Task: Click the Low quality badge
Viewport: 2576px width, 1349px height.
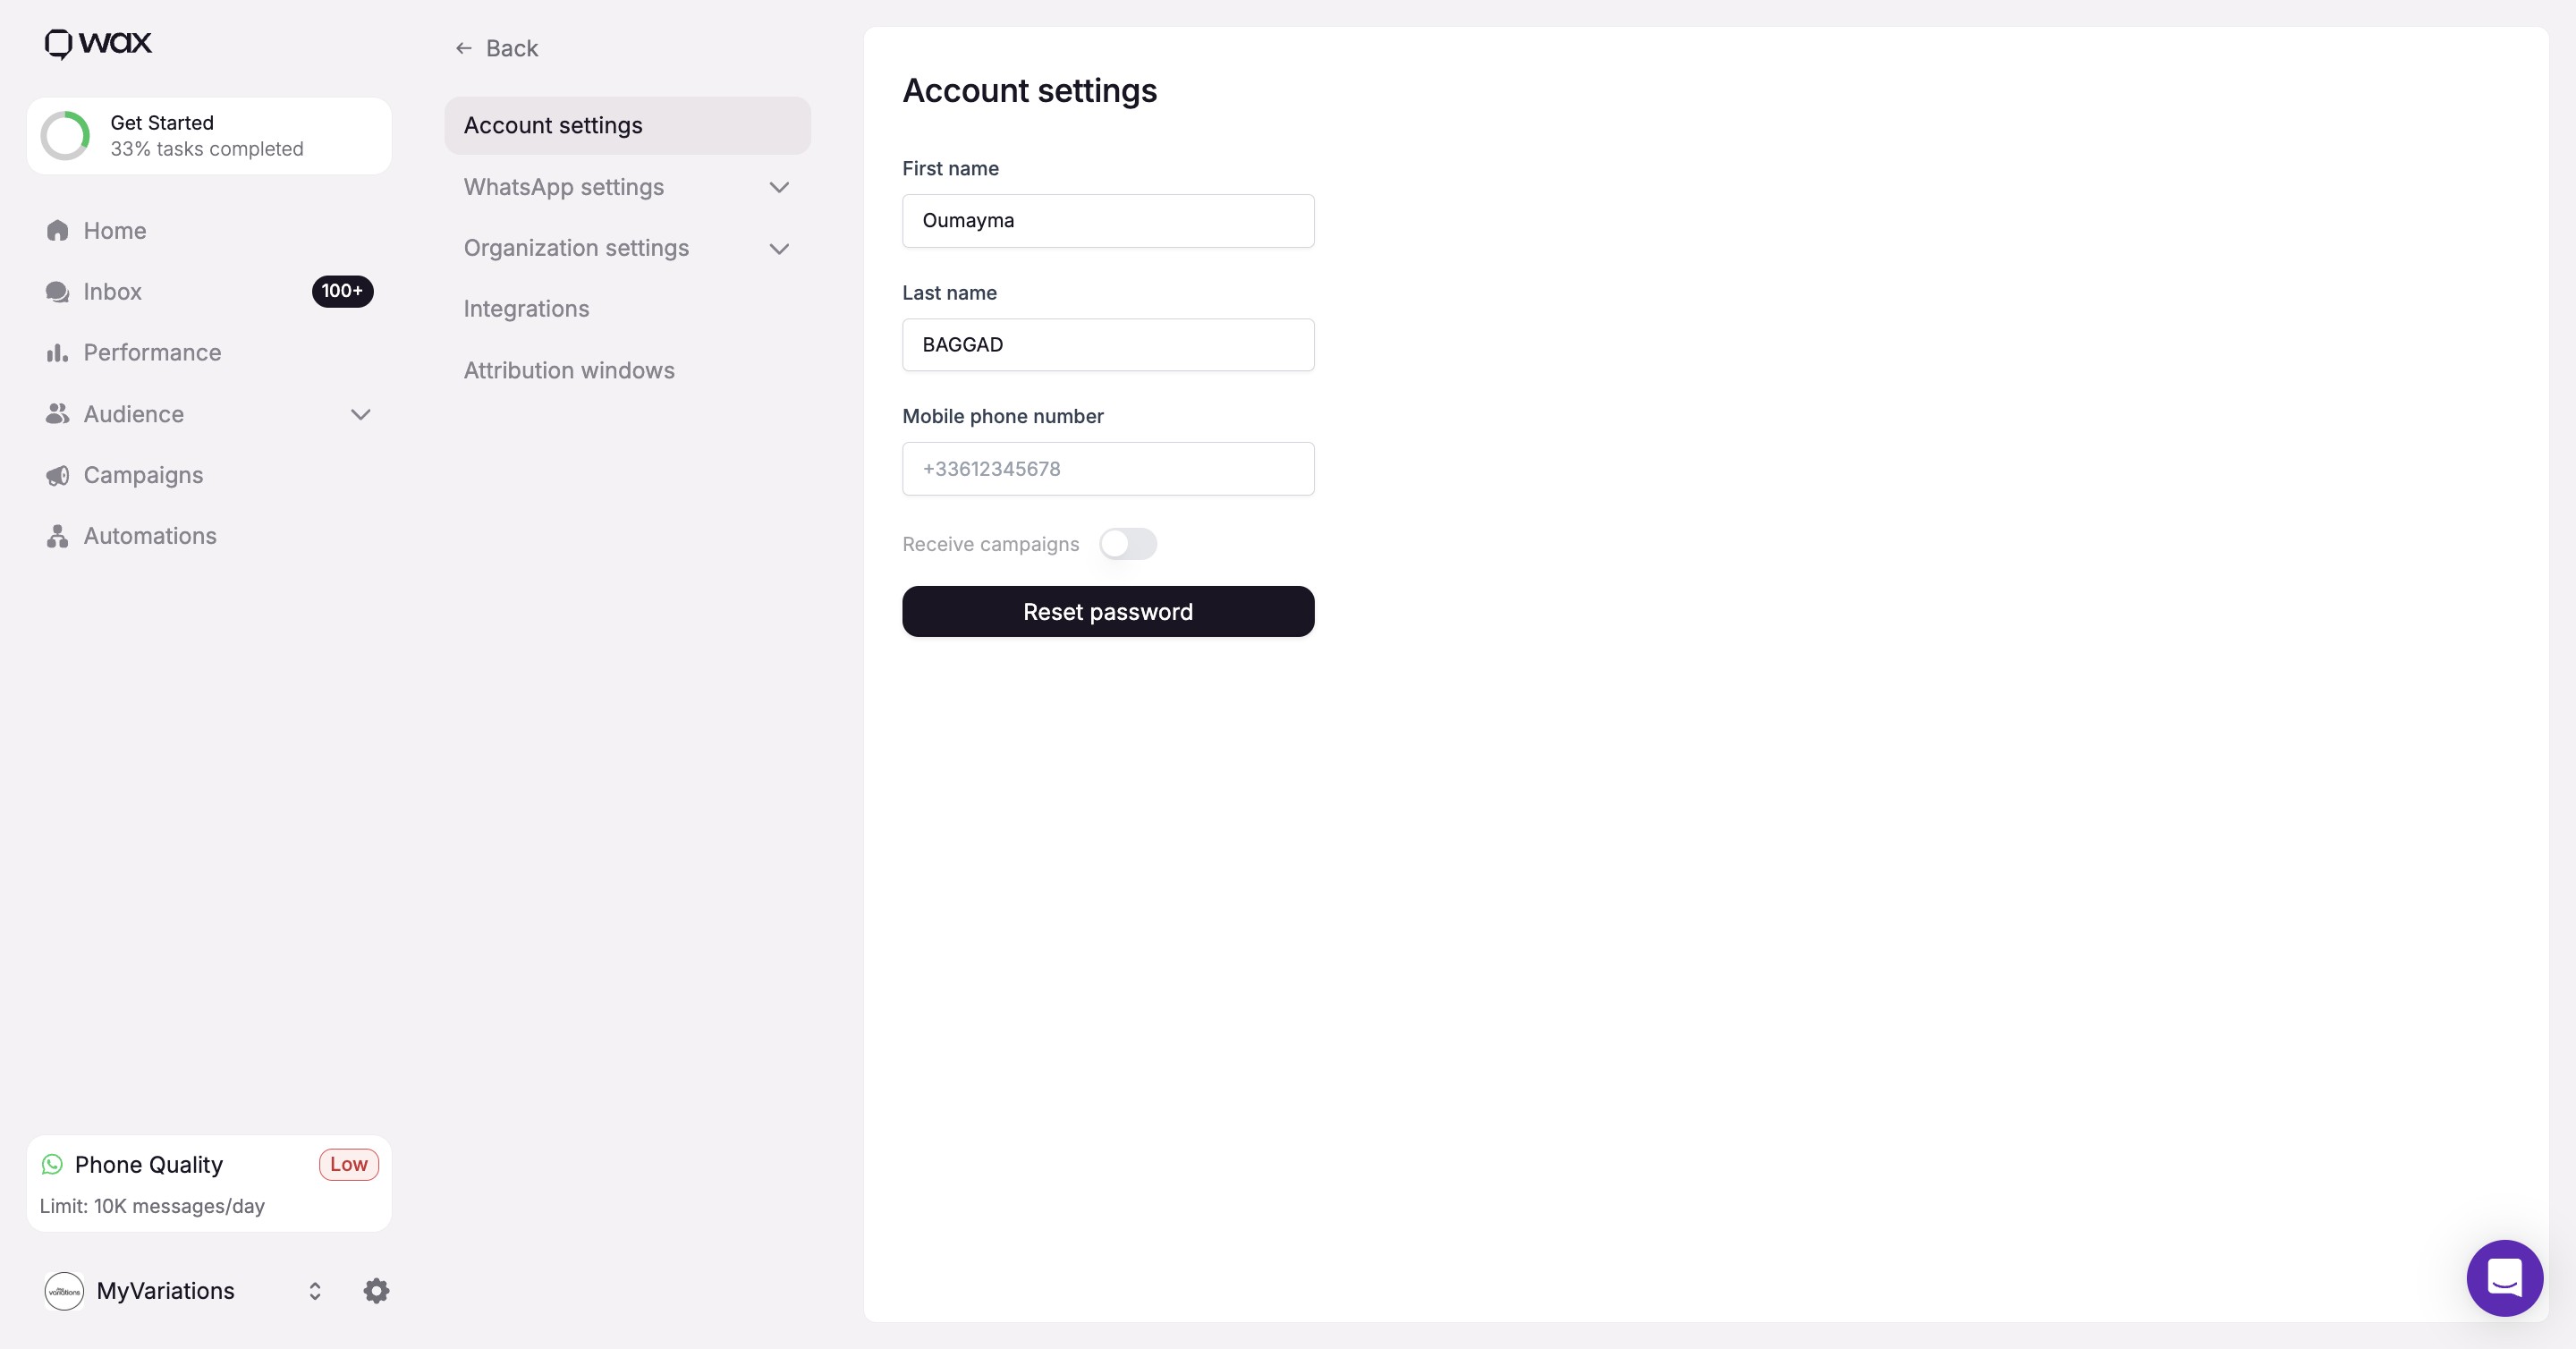Action: pos(349,1164)
